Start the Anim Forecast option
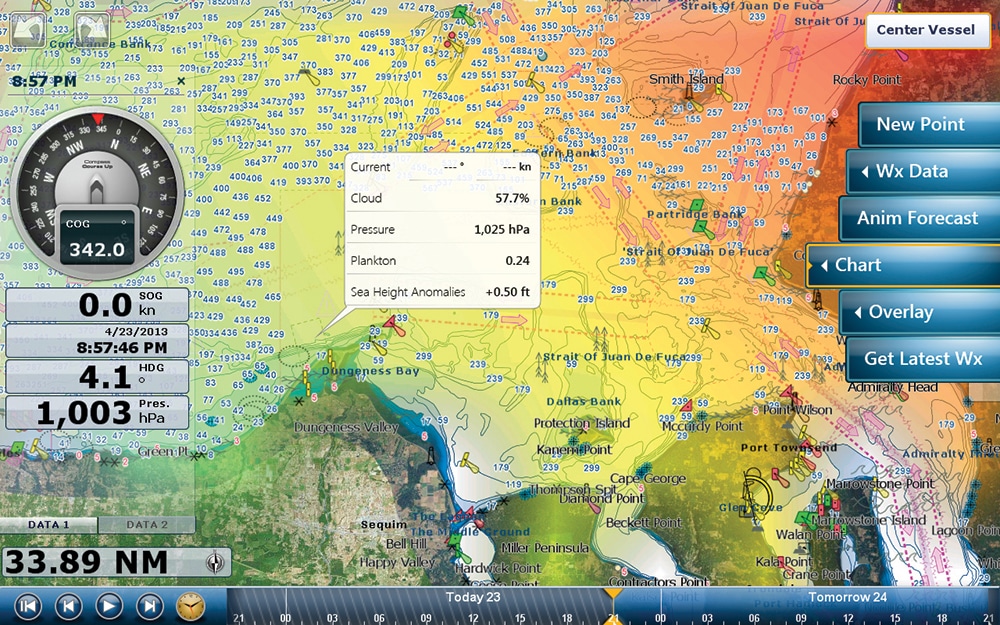Viewport: 1000px width, 625px height. (916, 218)
